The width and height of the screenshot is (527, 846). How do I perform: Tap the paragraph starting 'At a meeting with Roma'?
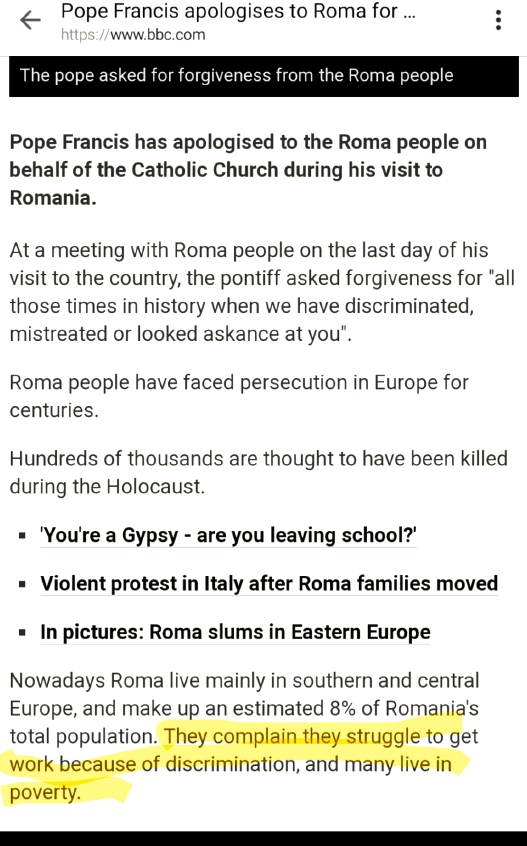click(x=262, y=292)
